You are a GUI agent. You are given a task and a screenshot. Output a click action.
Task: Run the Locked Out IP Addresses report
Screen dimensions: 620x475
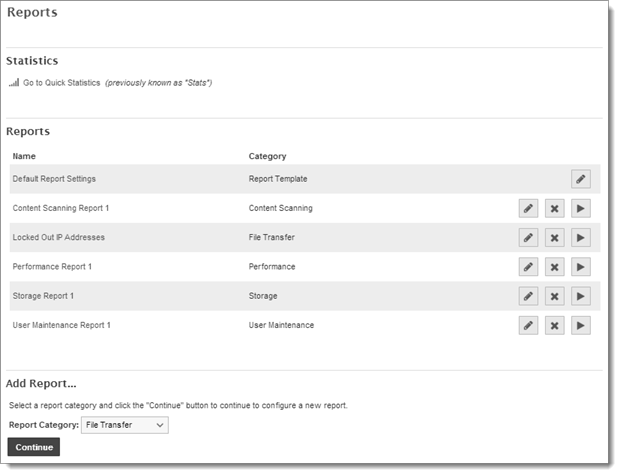pos(581,238)
